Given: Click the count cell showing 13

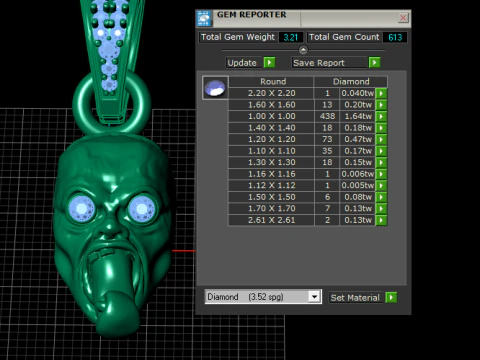Looking at the screenshot, I should (327, 105).
